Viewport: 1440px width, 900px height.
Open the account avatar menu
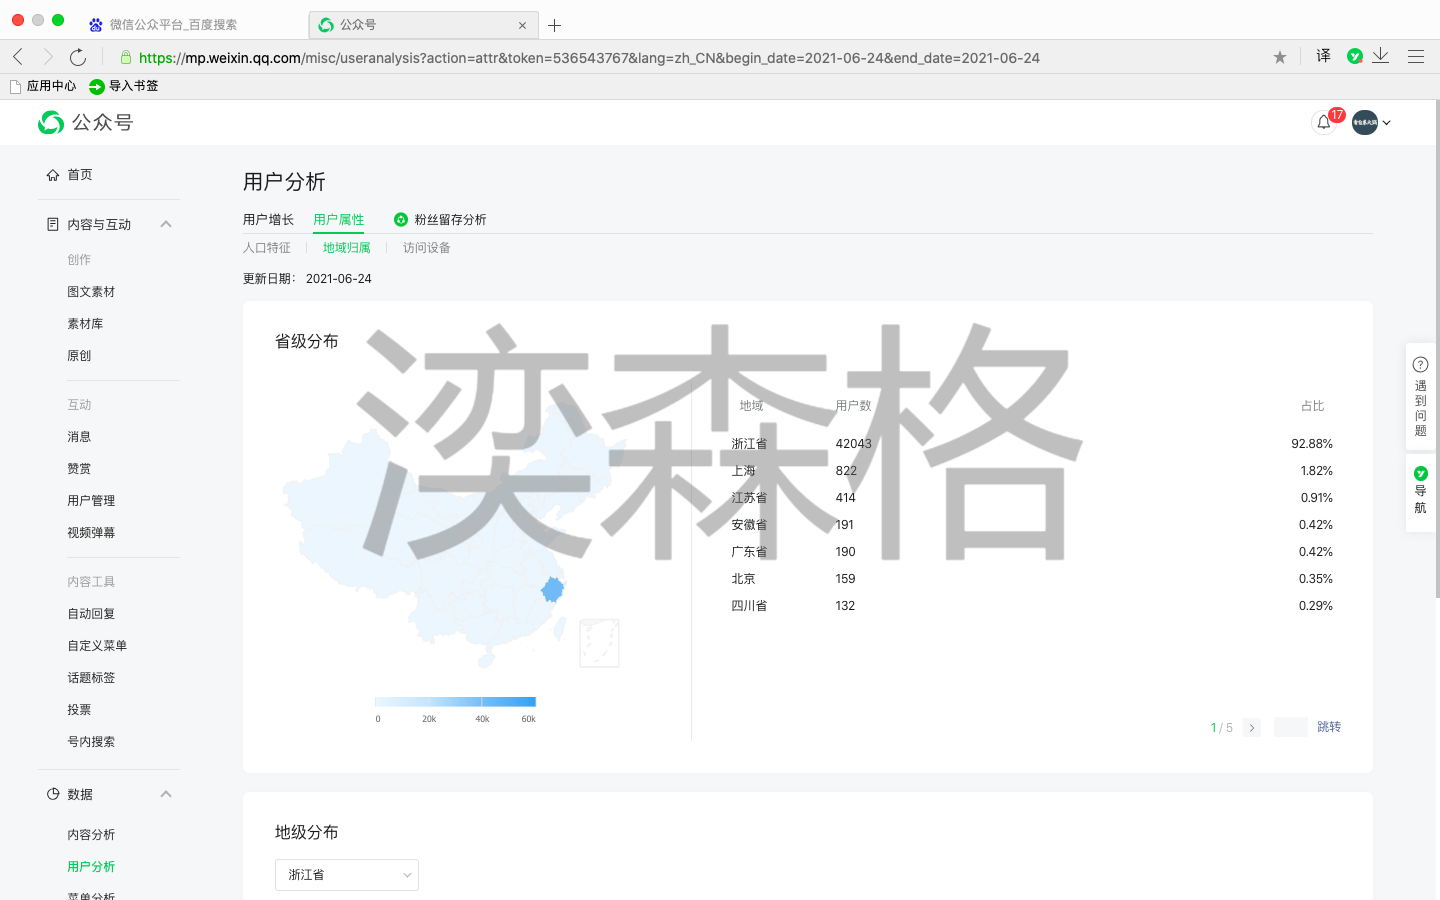[1370, 122]
